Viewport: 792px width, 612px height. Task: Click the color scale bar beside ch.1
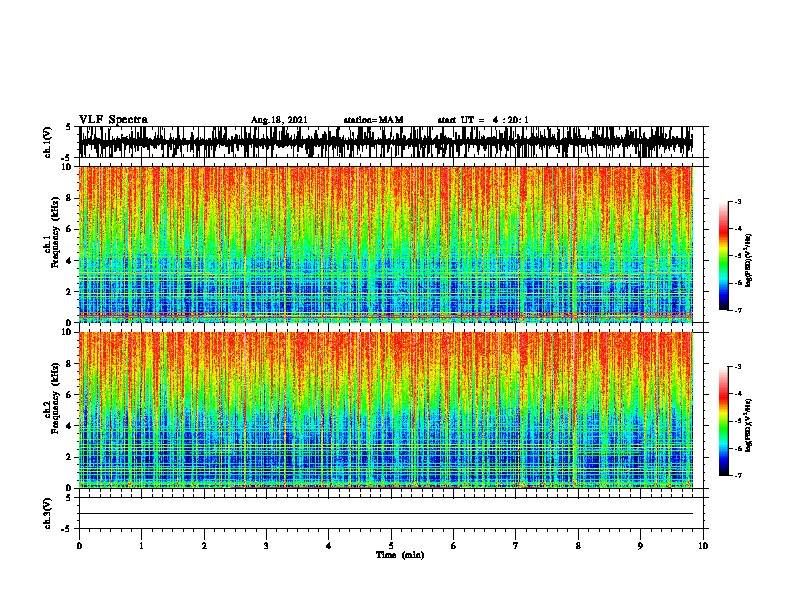(724, 256)
